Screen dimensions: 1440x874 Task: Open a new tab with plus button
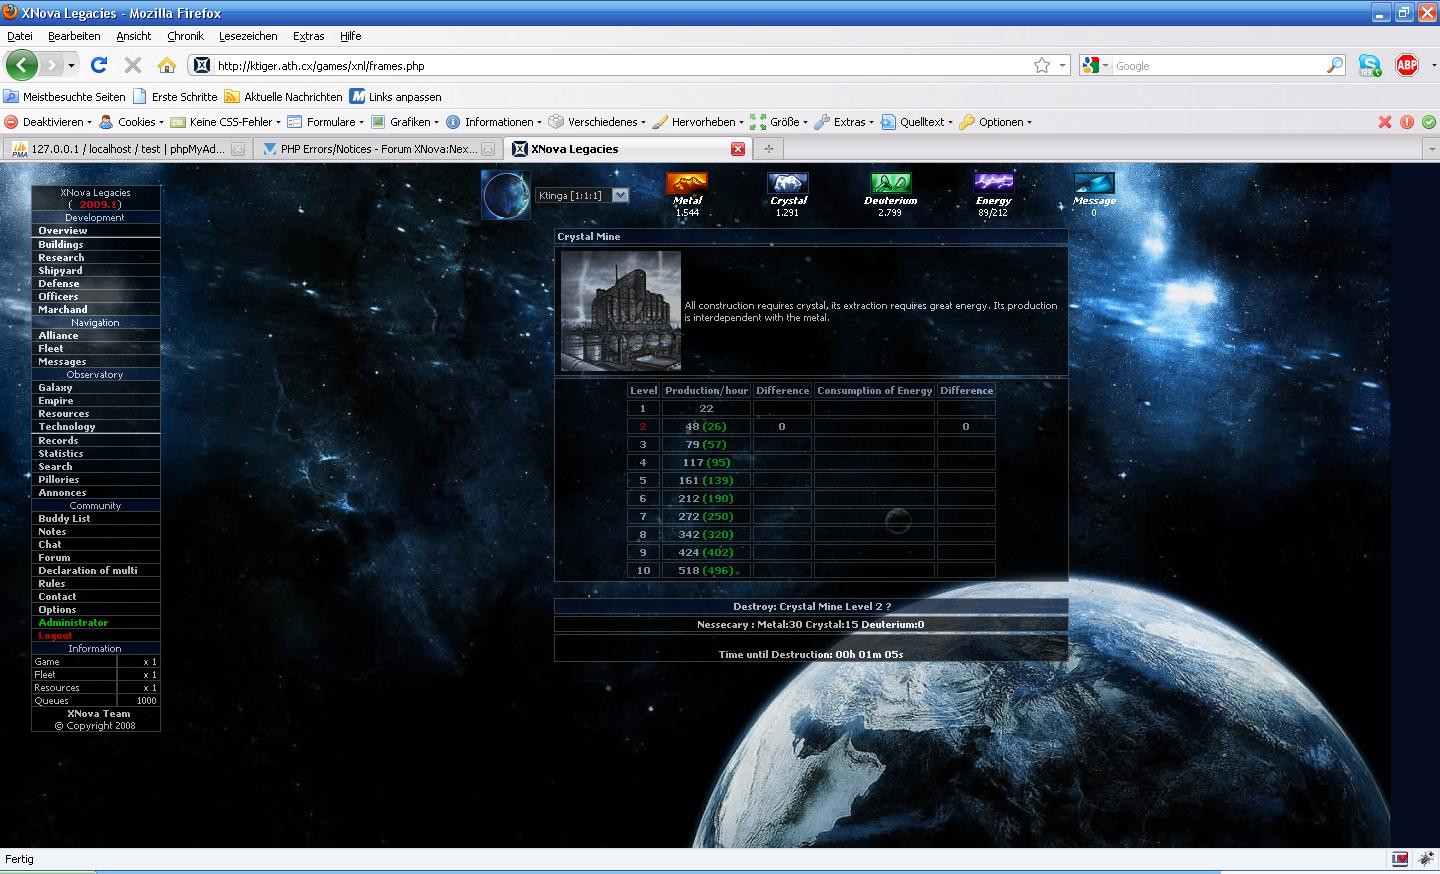[768, 149]
